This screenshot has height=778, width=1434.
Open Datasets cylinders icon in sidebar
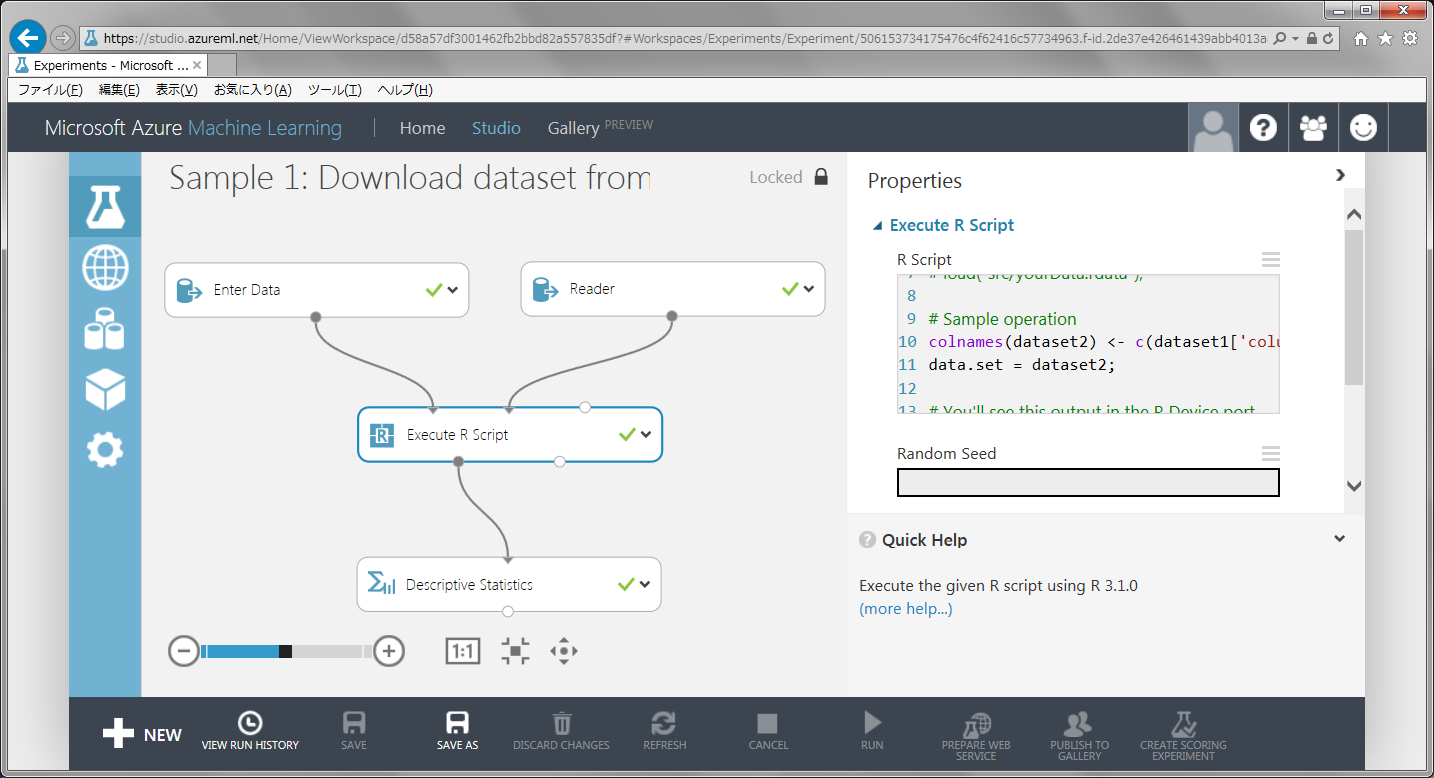pos(105,329)
